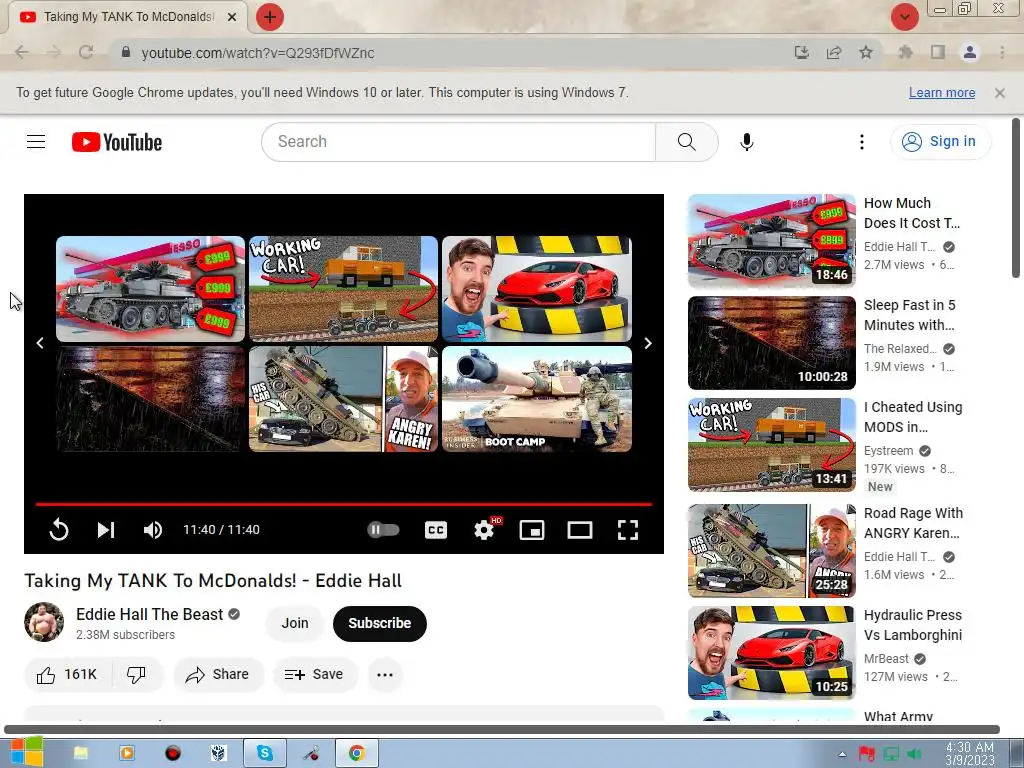Screen dimensions: 1024x768
Task: Toggle the autoplay switch
Action: (383, 530)
